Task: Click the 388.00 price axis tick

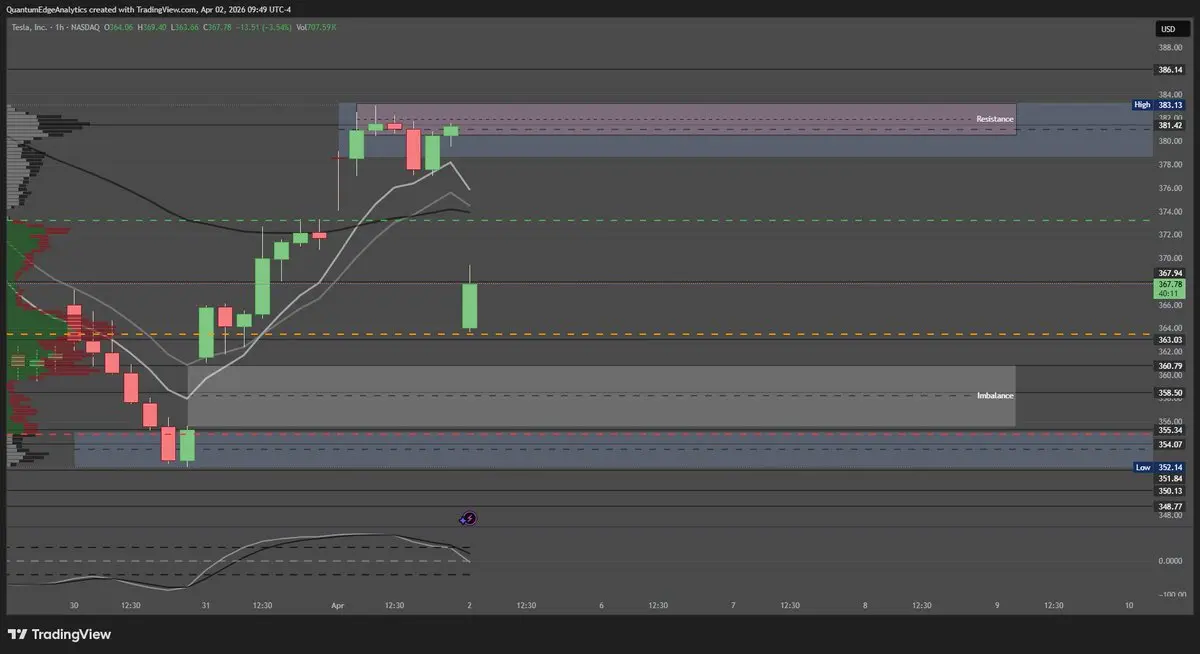Action: (x=1170, y=47)
